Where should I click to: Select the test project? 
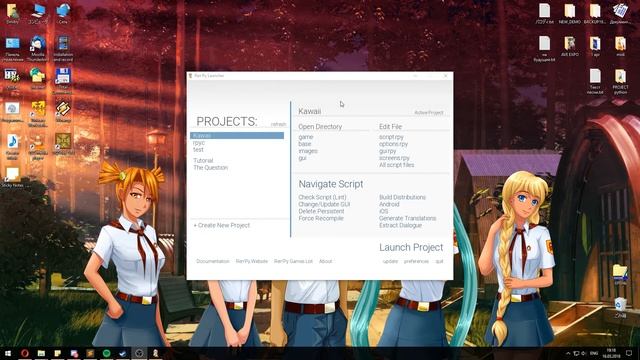(x=198, y=150)
